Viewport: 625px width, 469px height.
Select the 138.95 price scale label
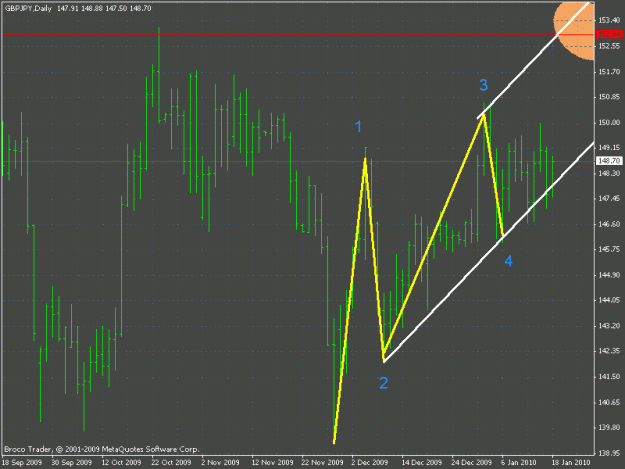tap(609, 453)
